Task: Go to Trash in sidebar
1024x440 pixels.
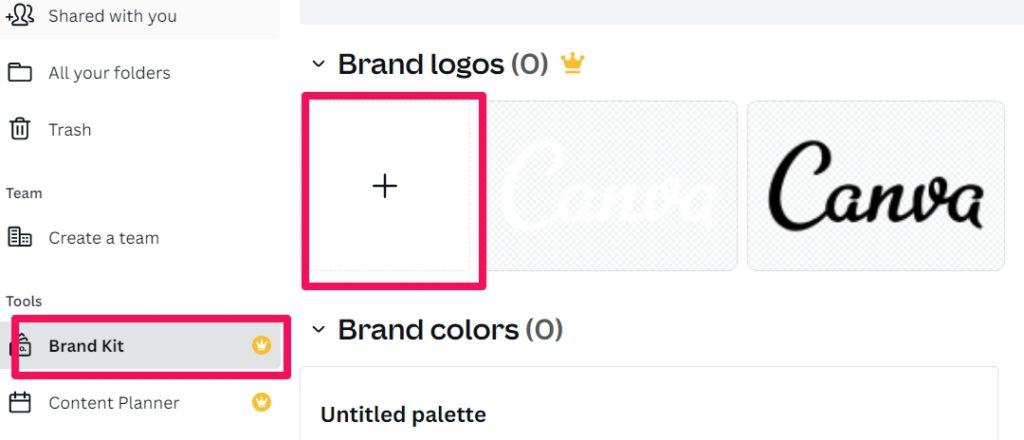Action: [70, 129]
